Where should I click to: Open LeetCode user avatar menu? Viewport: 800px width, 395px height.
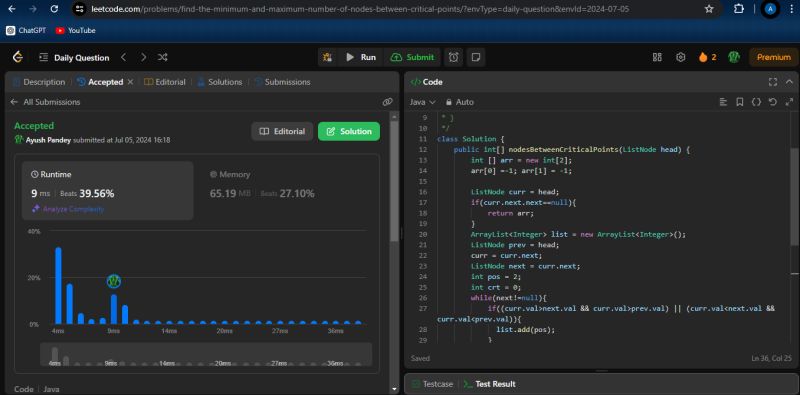[734, 57]
